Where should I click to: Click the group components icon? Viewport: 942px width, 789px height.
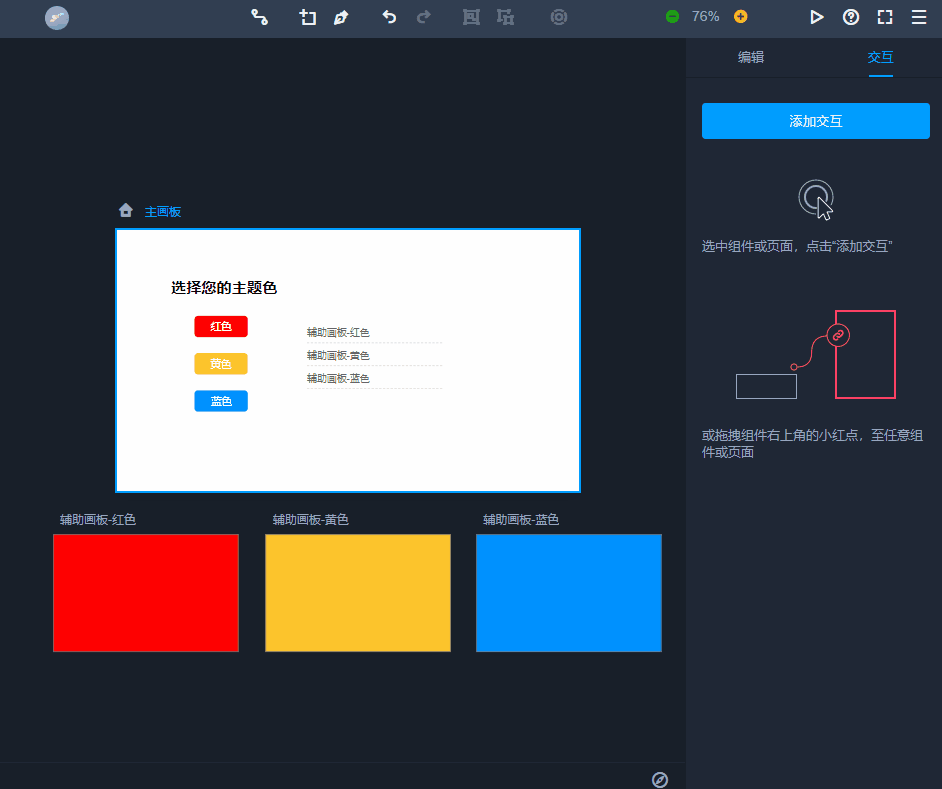(x=471, y=17)
